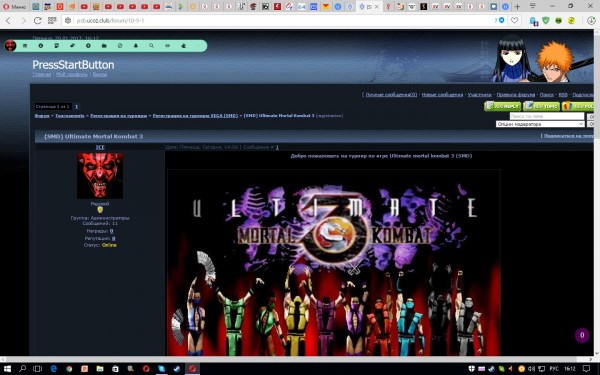Open the RSS link
600x375 pixels.
563,95
